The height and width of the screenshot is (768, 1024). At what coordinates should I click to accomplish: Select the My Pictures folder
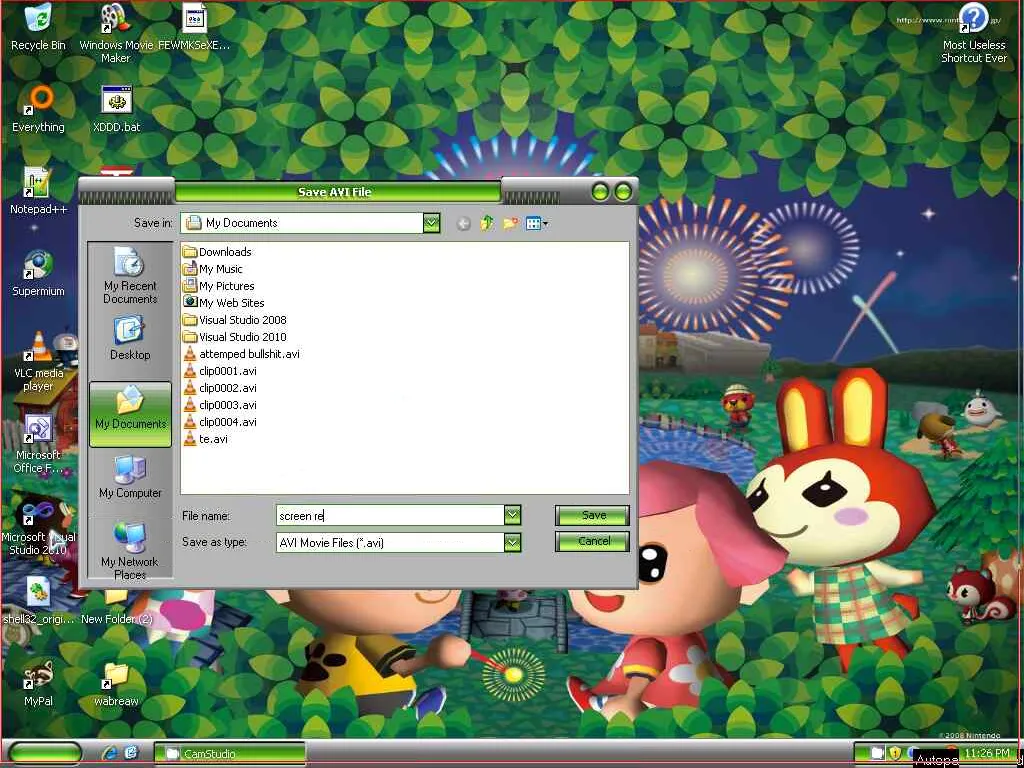tap(219, 286)
